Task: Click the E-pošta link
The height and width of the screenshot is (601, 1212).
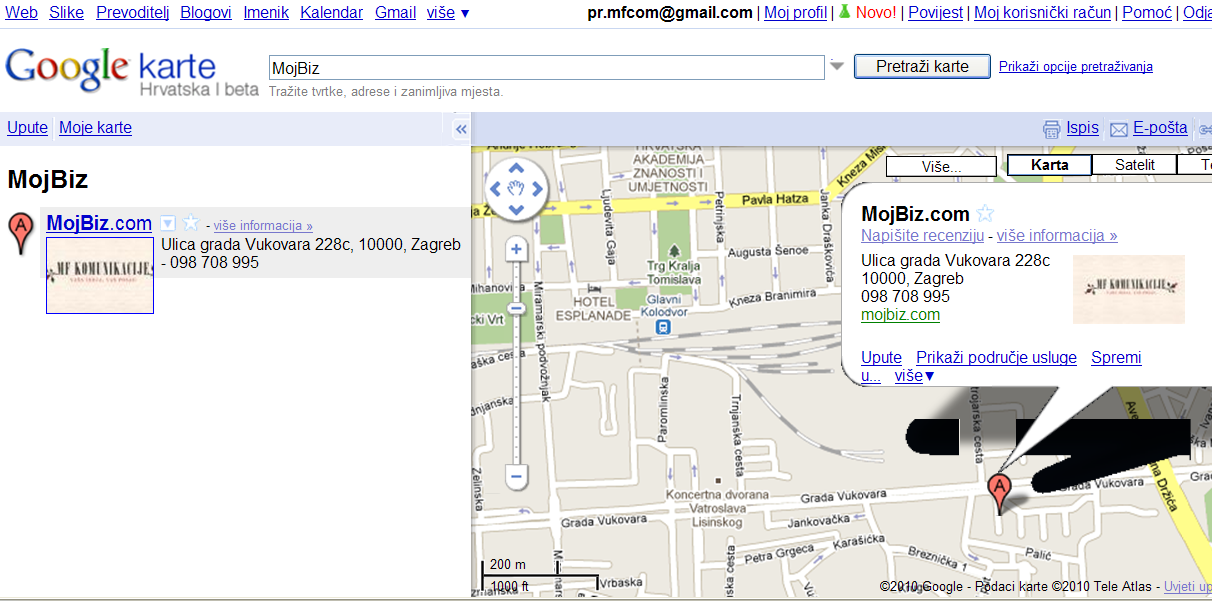Action: click(1160, 128)
